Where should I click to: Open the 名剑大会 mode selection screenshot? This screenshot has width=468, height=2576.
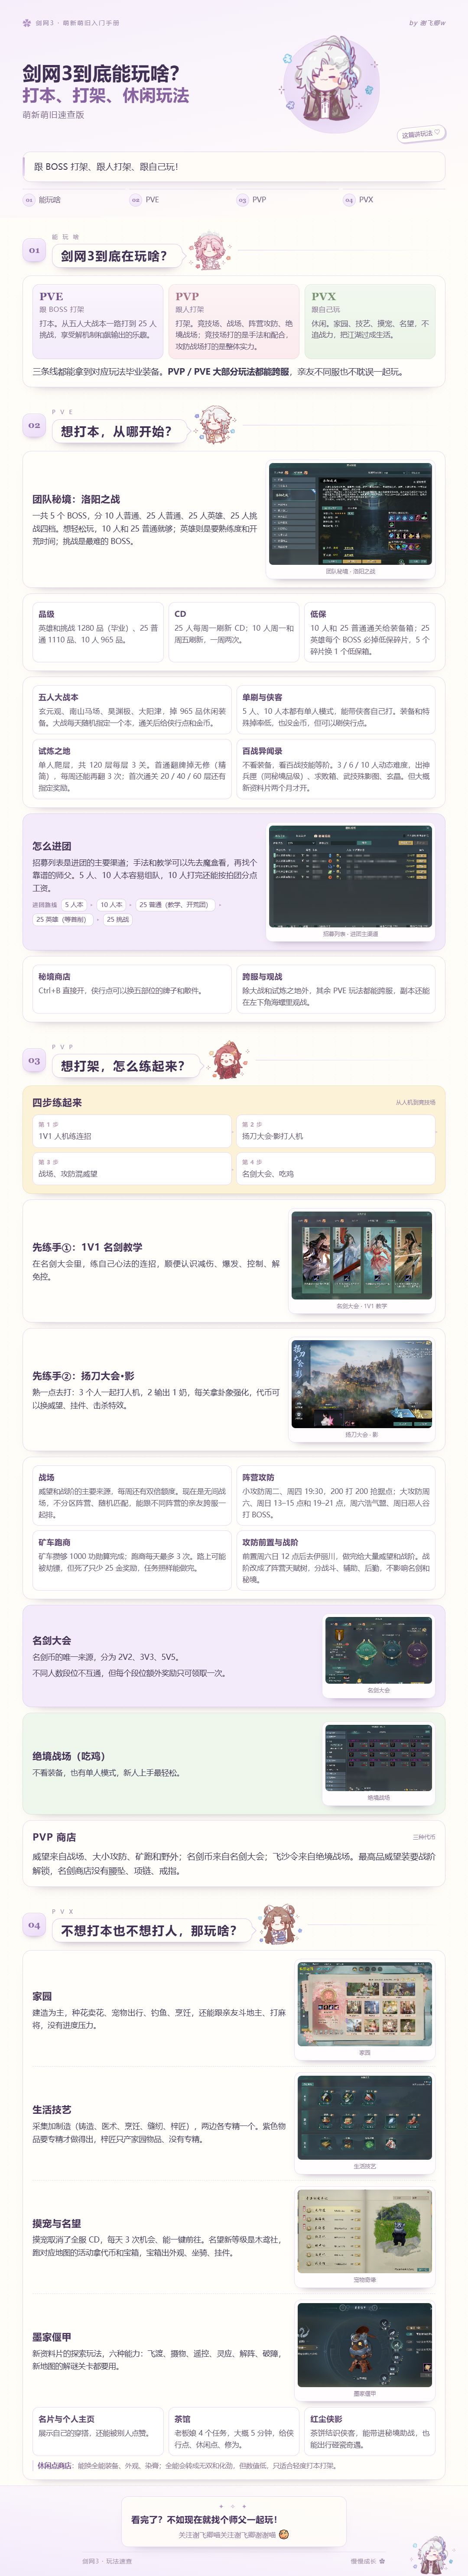pyautogui.click(x=379, y=1652)
